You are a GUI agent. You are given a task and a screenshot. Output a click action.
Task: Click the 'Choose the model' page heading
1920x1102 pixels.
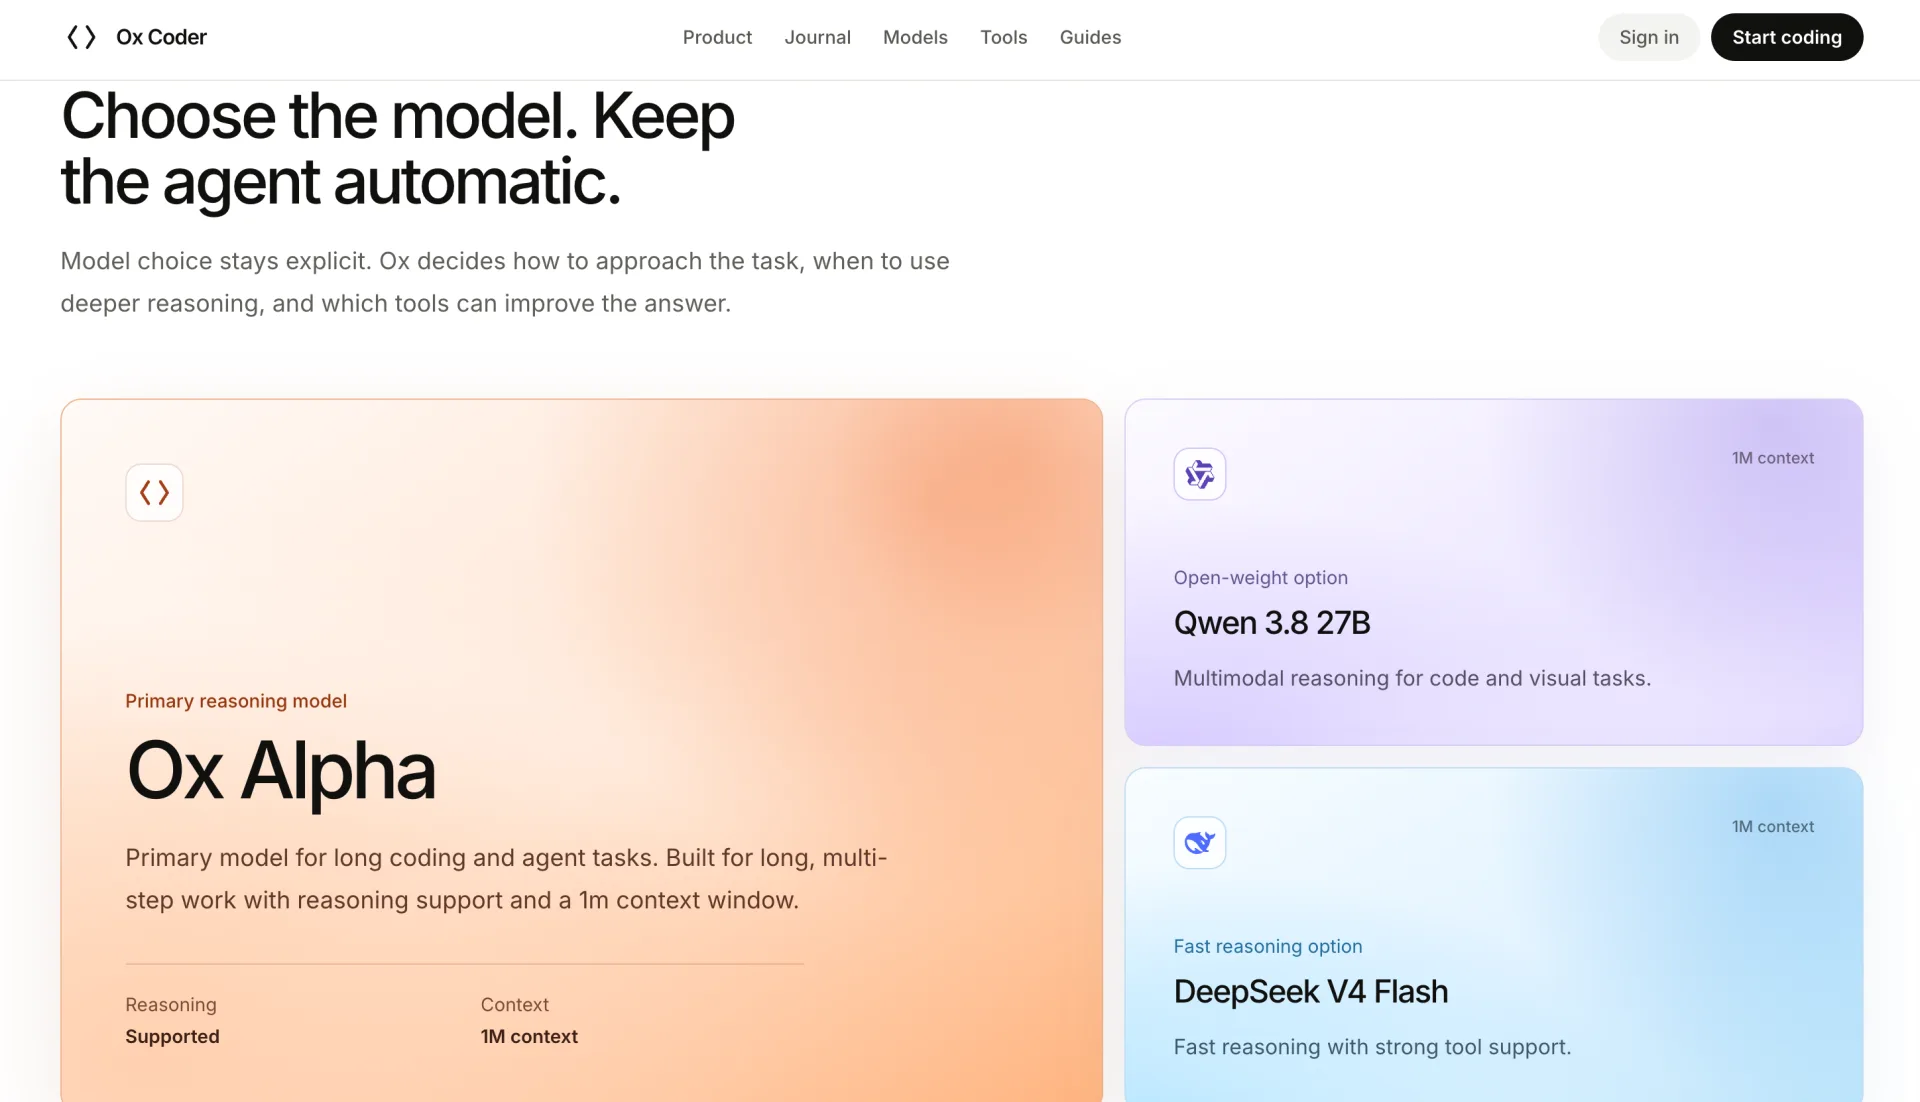click(398, 149)
